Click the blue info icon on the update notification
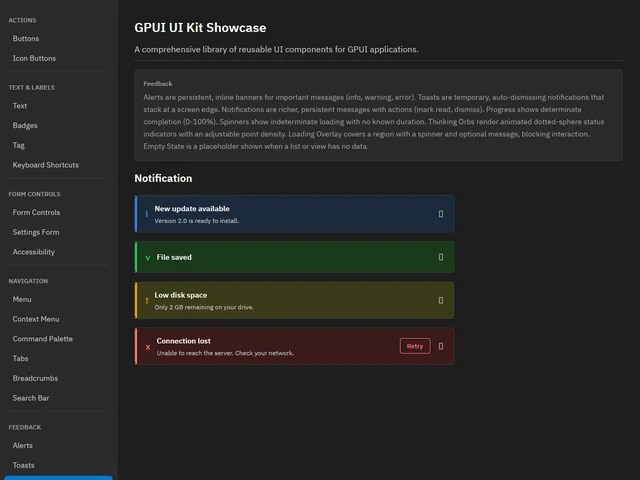Screen dimensions: 640x480 [147, 214]
